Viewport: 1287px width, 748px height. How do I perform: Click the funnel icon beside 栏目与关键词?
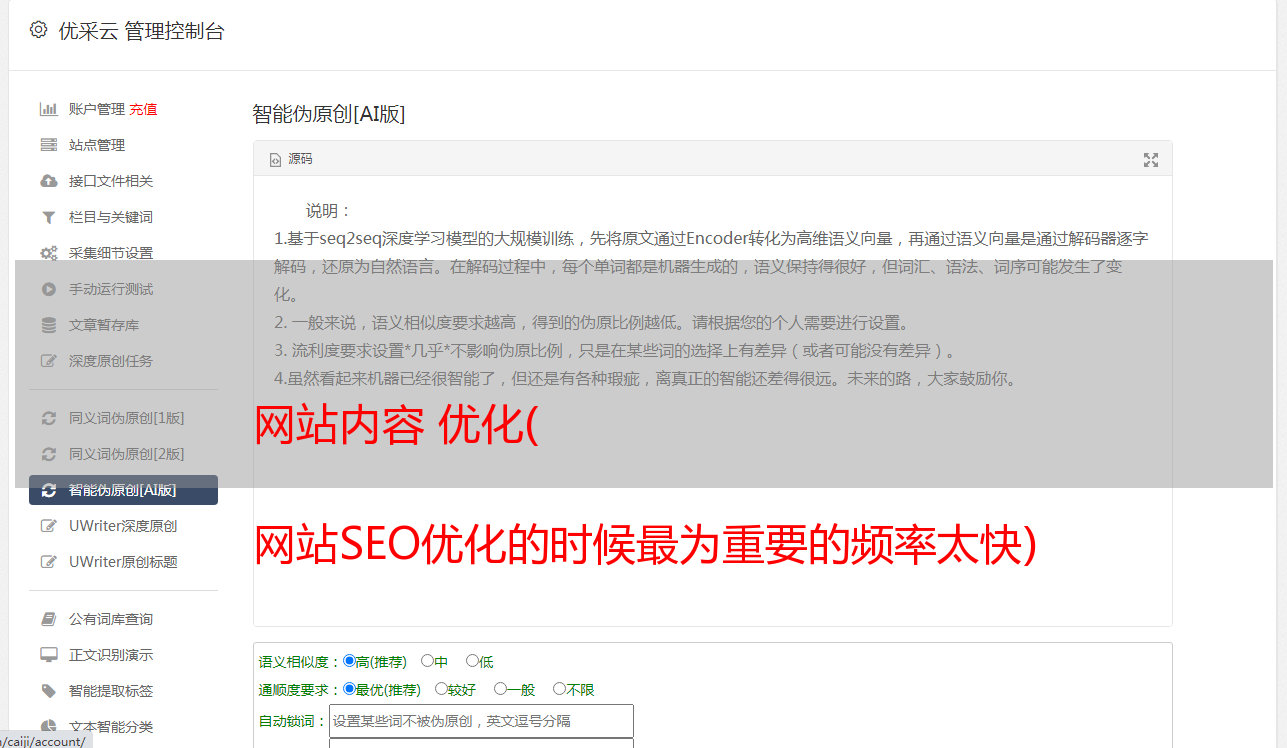click(48, 217)
